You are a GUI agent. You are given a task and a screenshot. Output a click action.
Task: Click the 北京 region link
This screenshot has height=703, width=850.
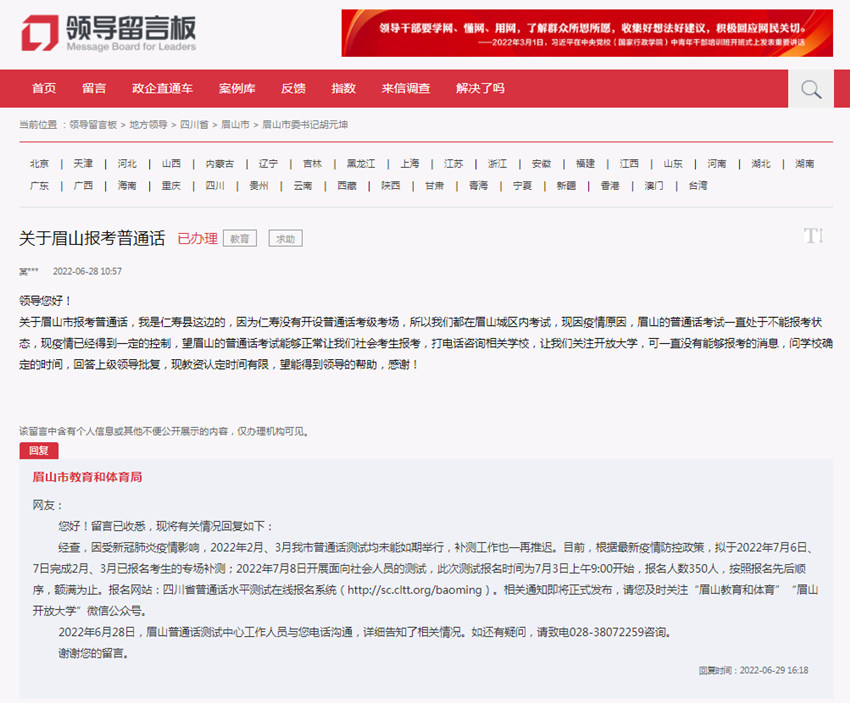(39, 162)
